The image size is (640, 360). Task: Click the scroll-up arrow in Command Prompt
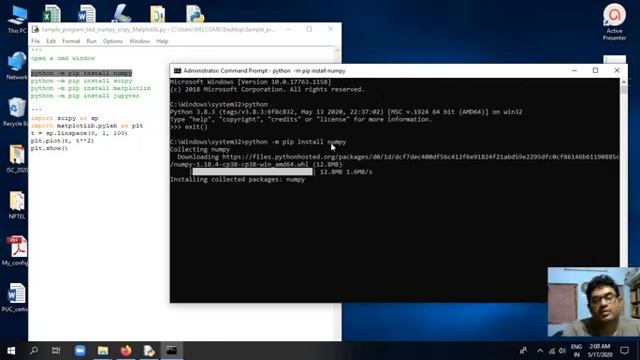(623, 82)
